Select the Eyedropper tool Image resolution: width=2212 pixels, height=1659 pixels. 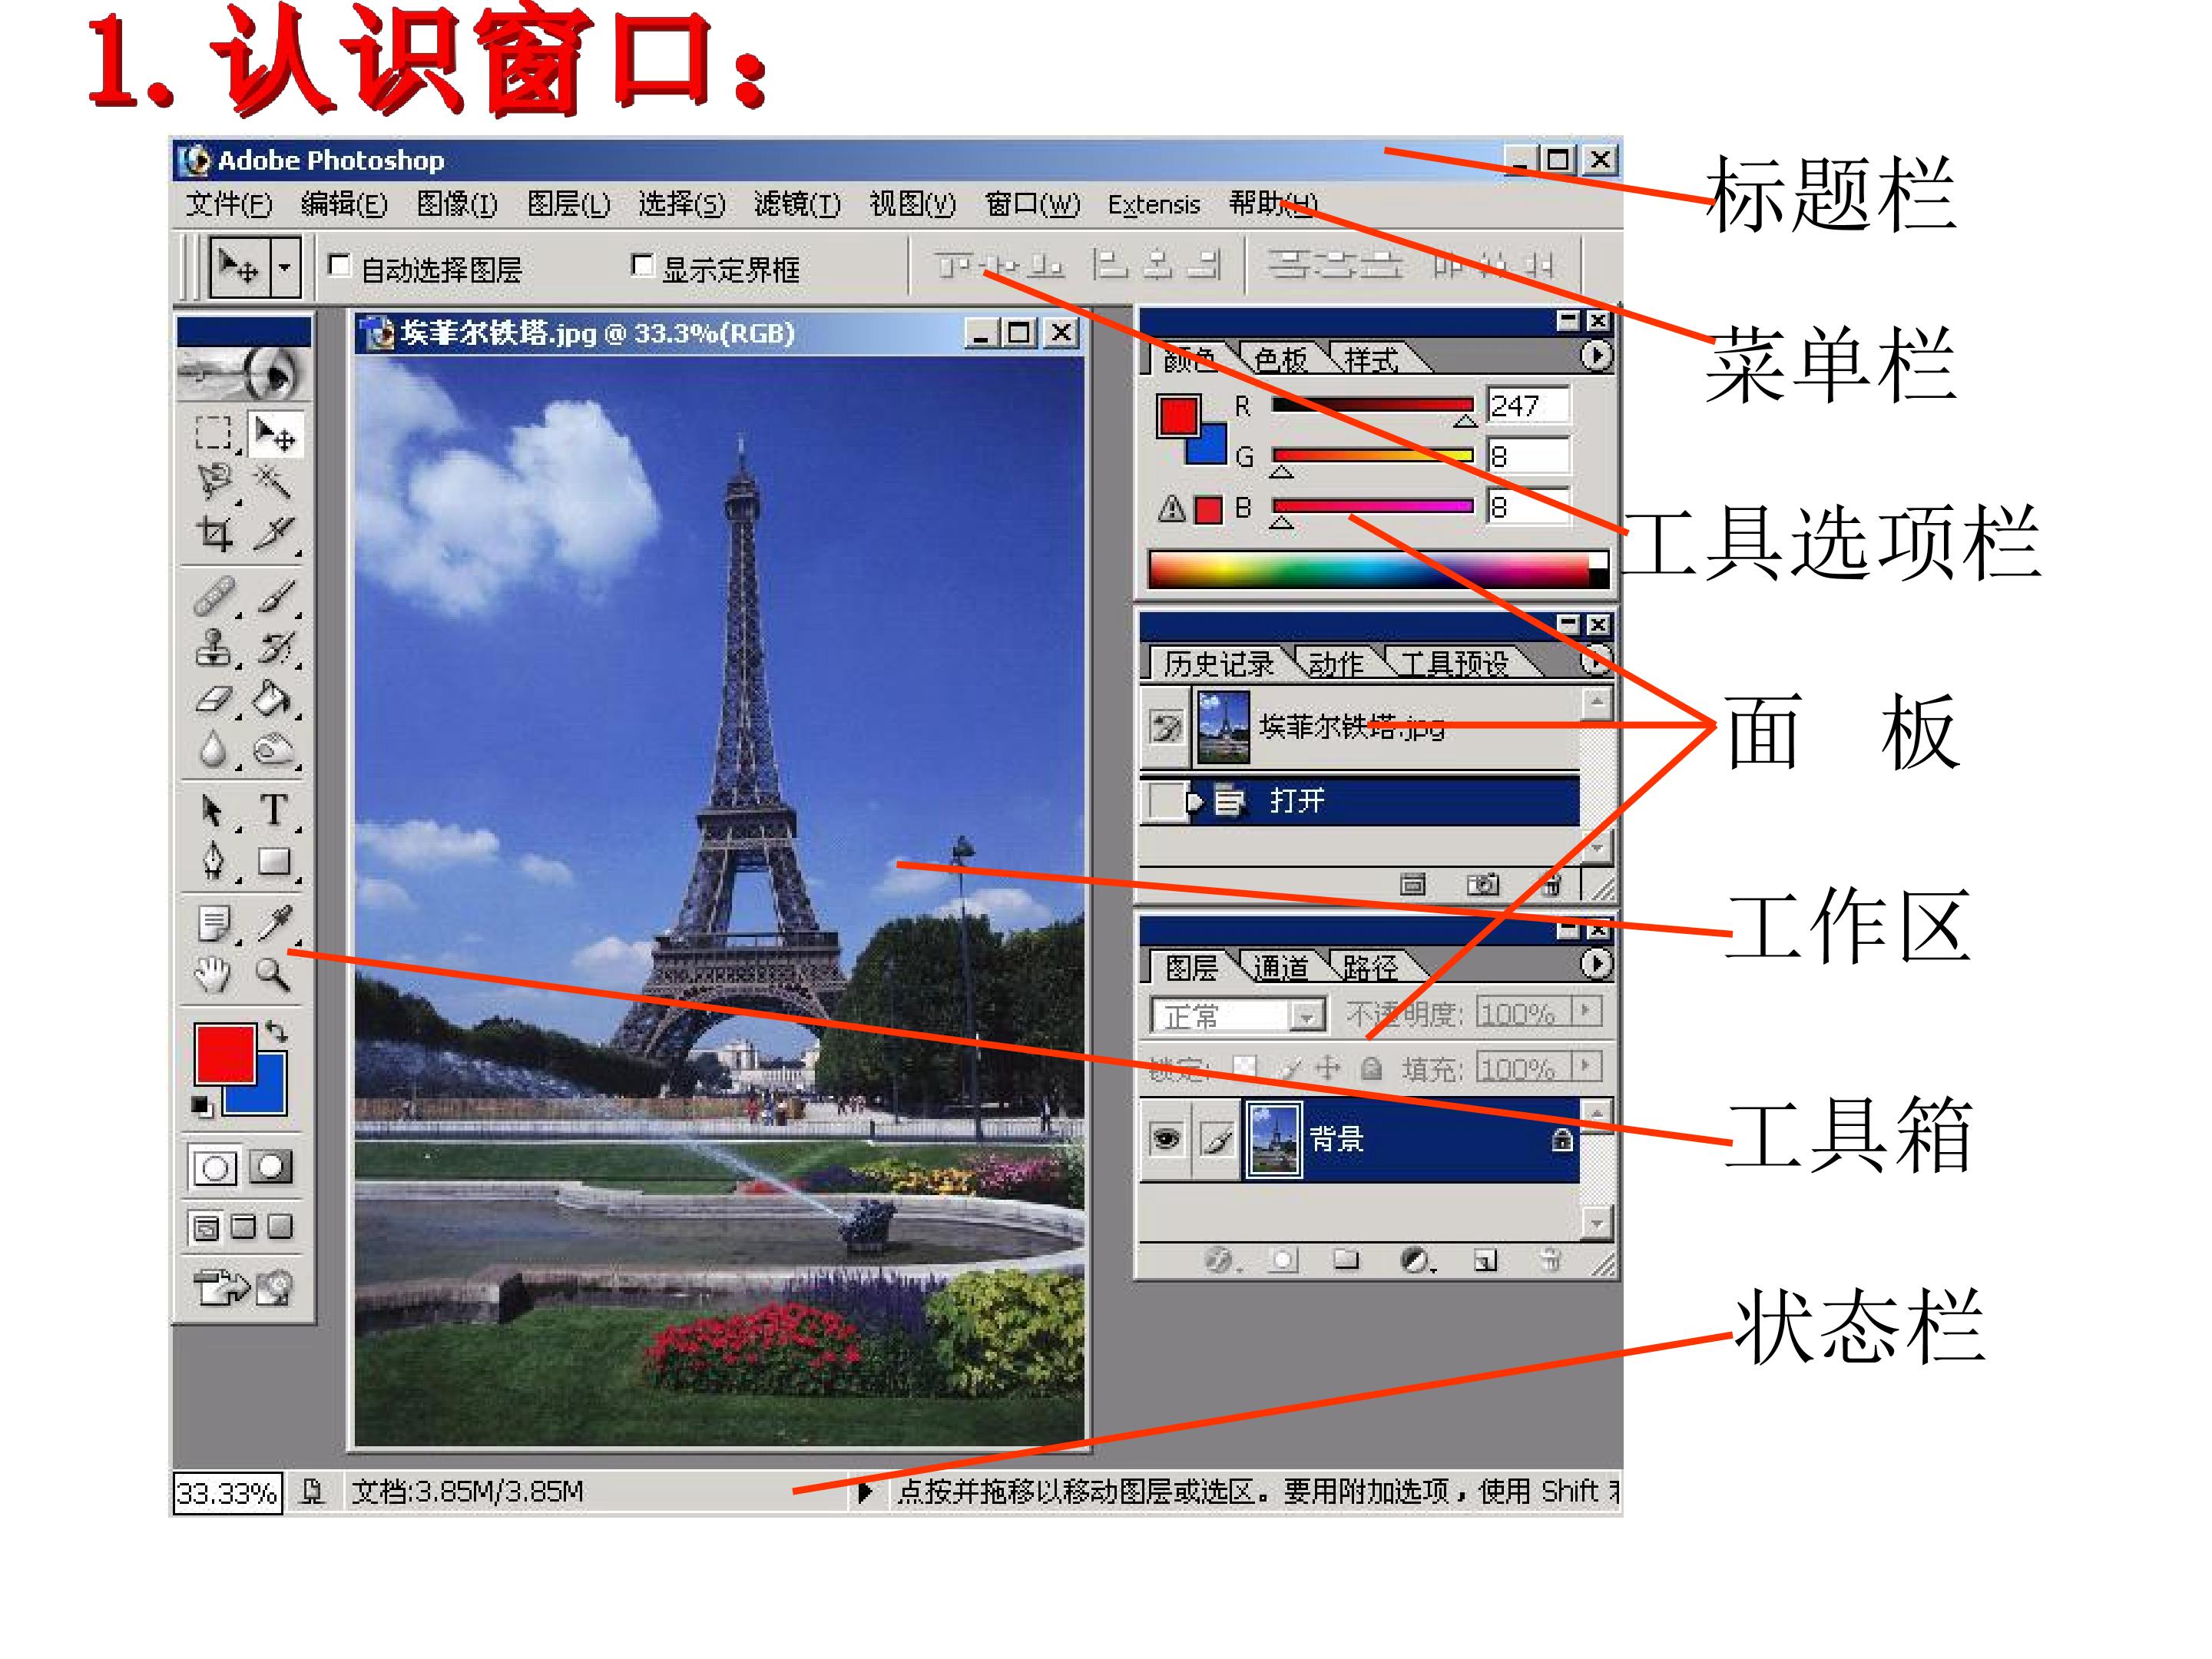pyautogui.click(x=274, y=922)
